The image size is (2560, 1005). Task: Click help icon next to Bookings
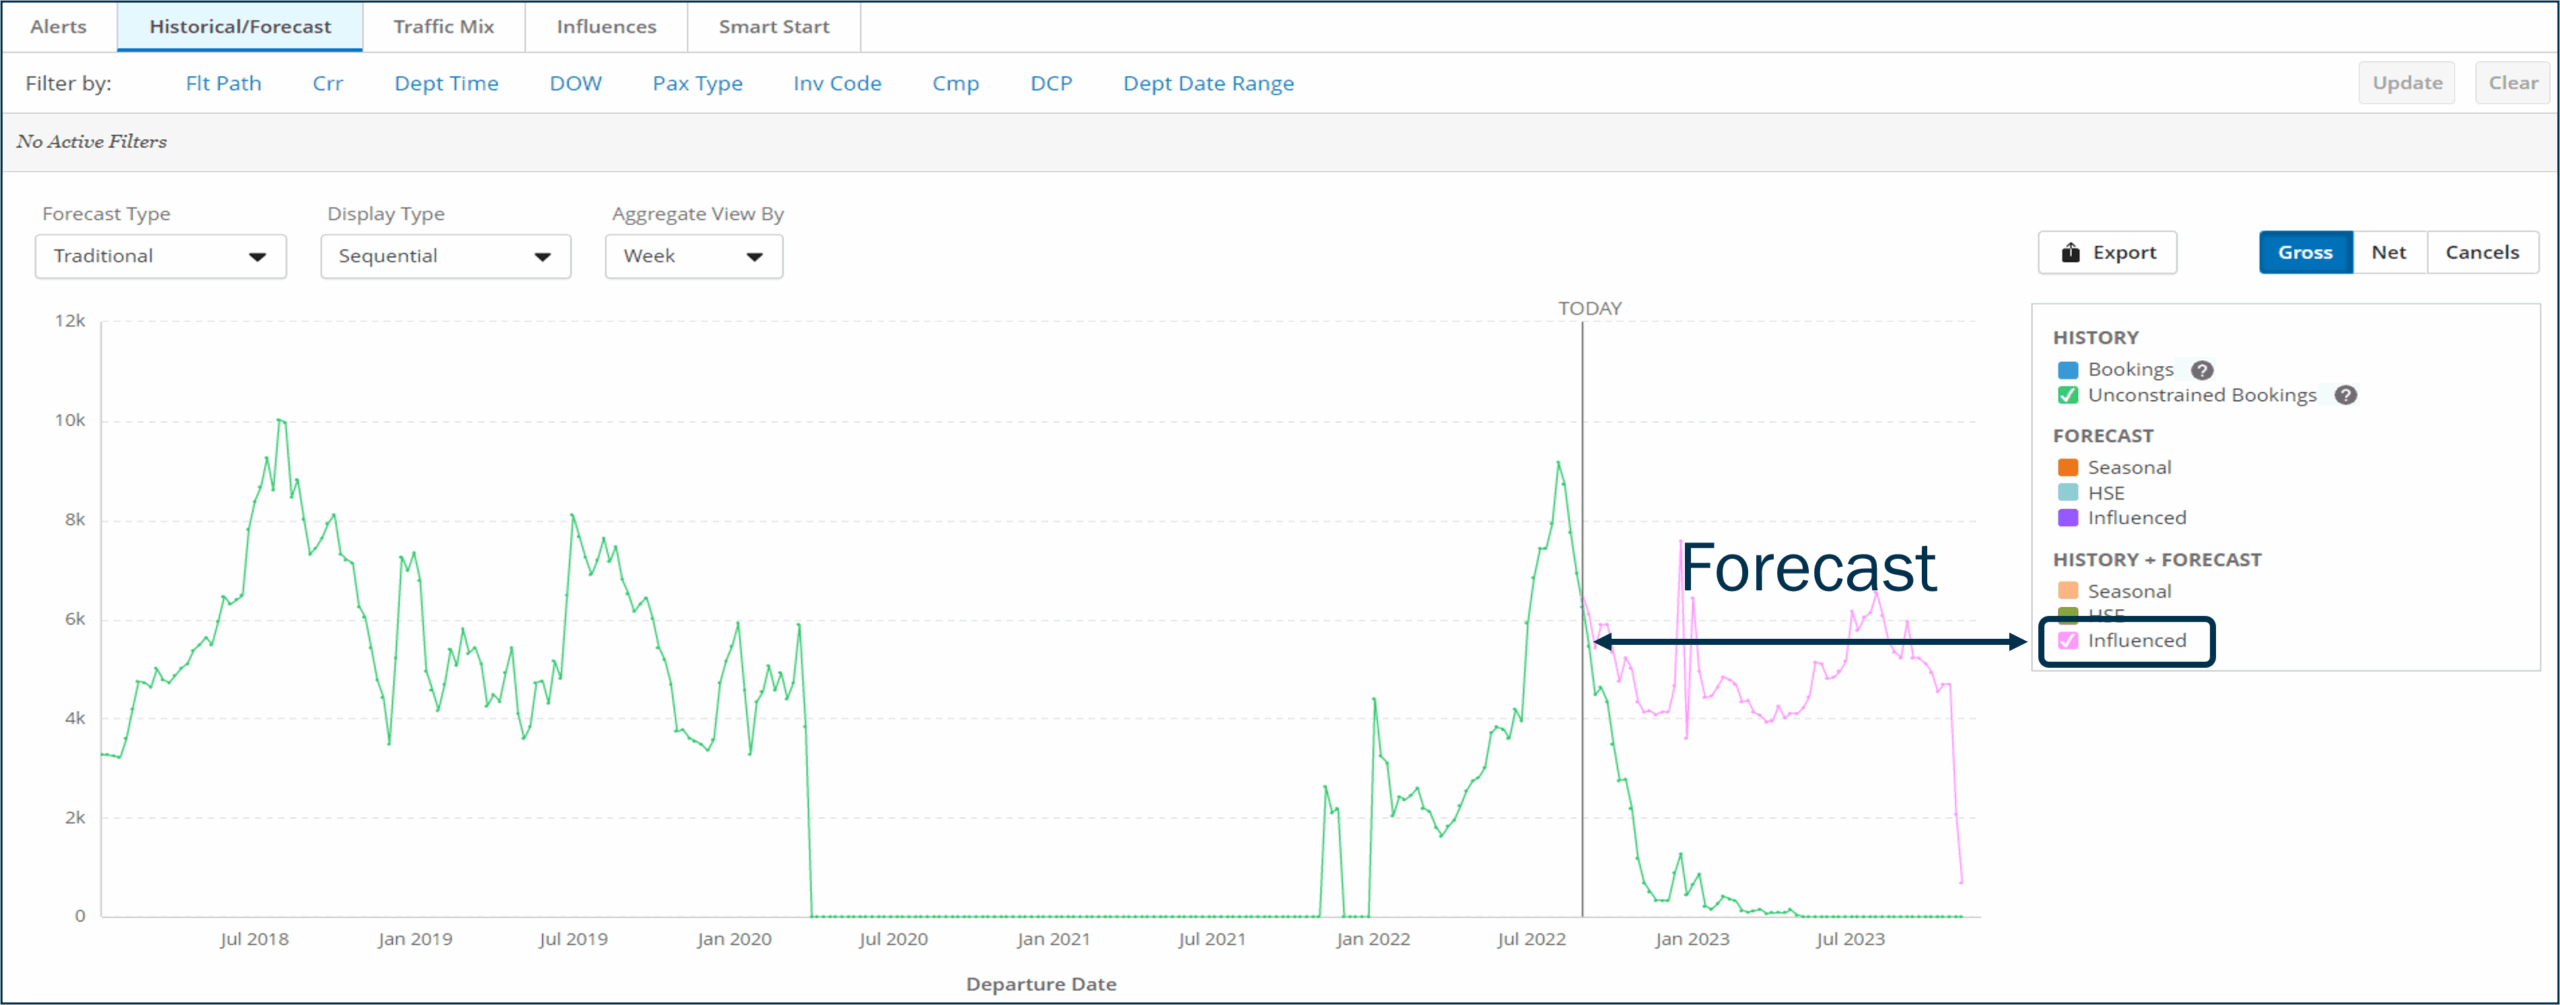(x=2201, y=370)
